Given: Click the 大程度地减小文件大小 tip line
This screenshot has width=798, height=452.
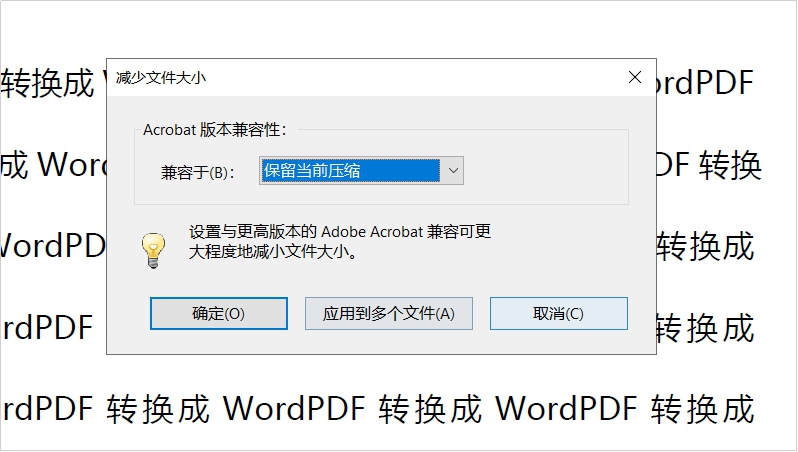Looking at the screenshot, I should tap(273, 252).
